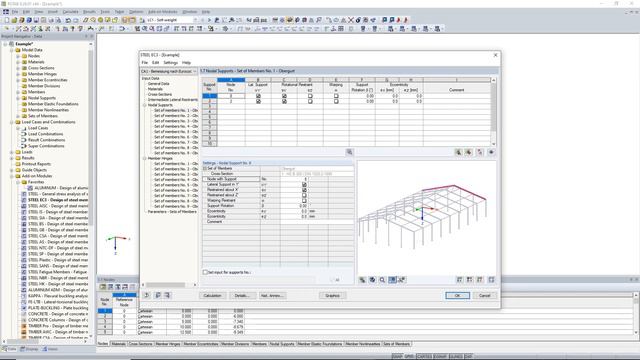
Task: Collapse the Member Hinges tree node in dialog
Action: 144,158
